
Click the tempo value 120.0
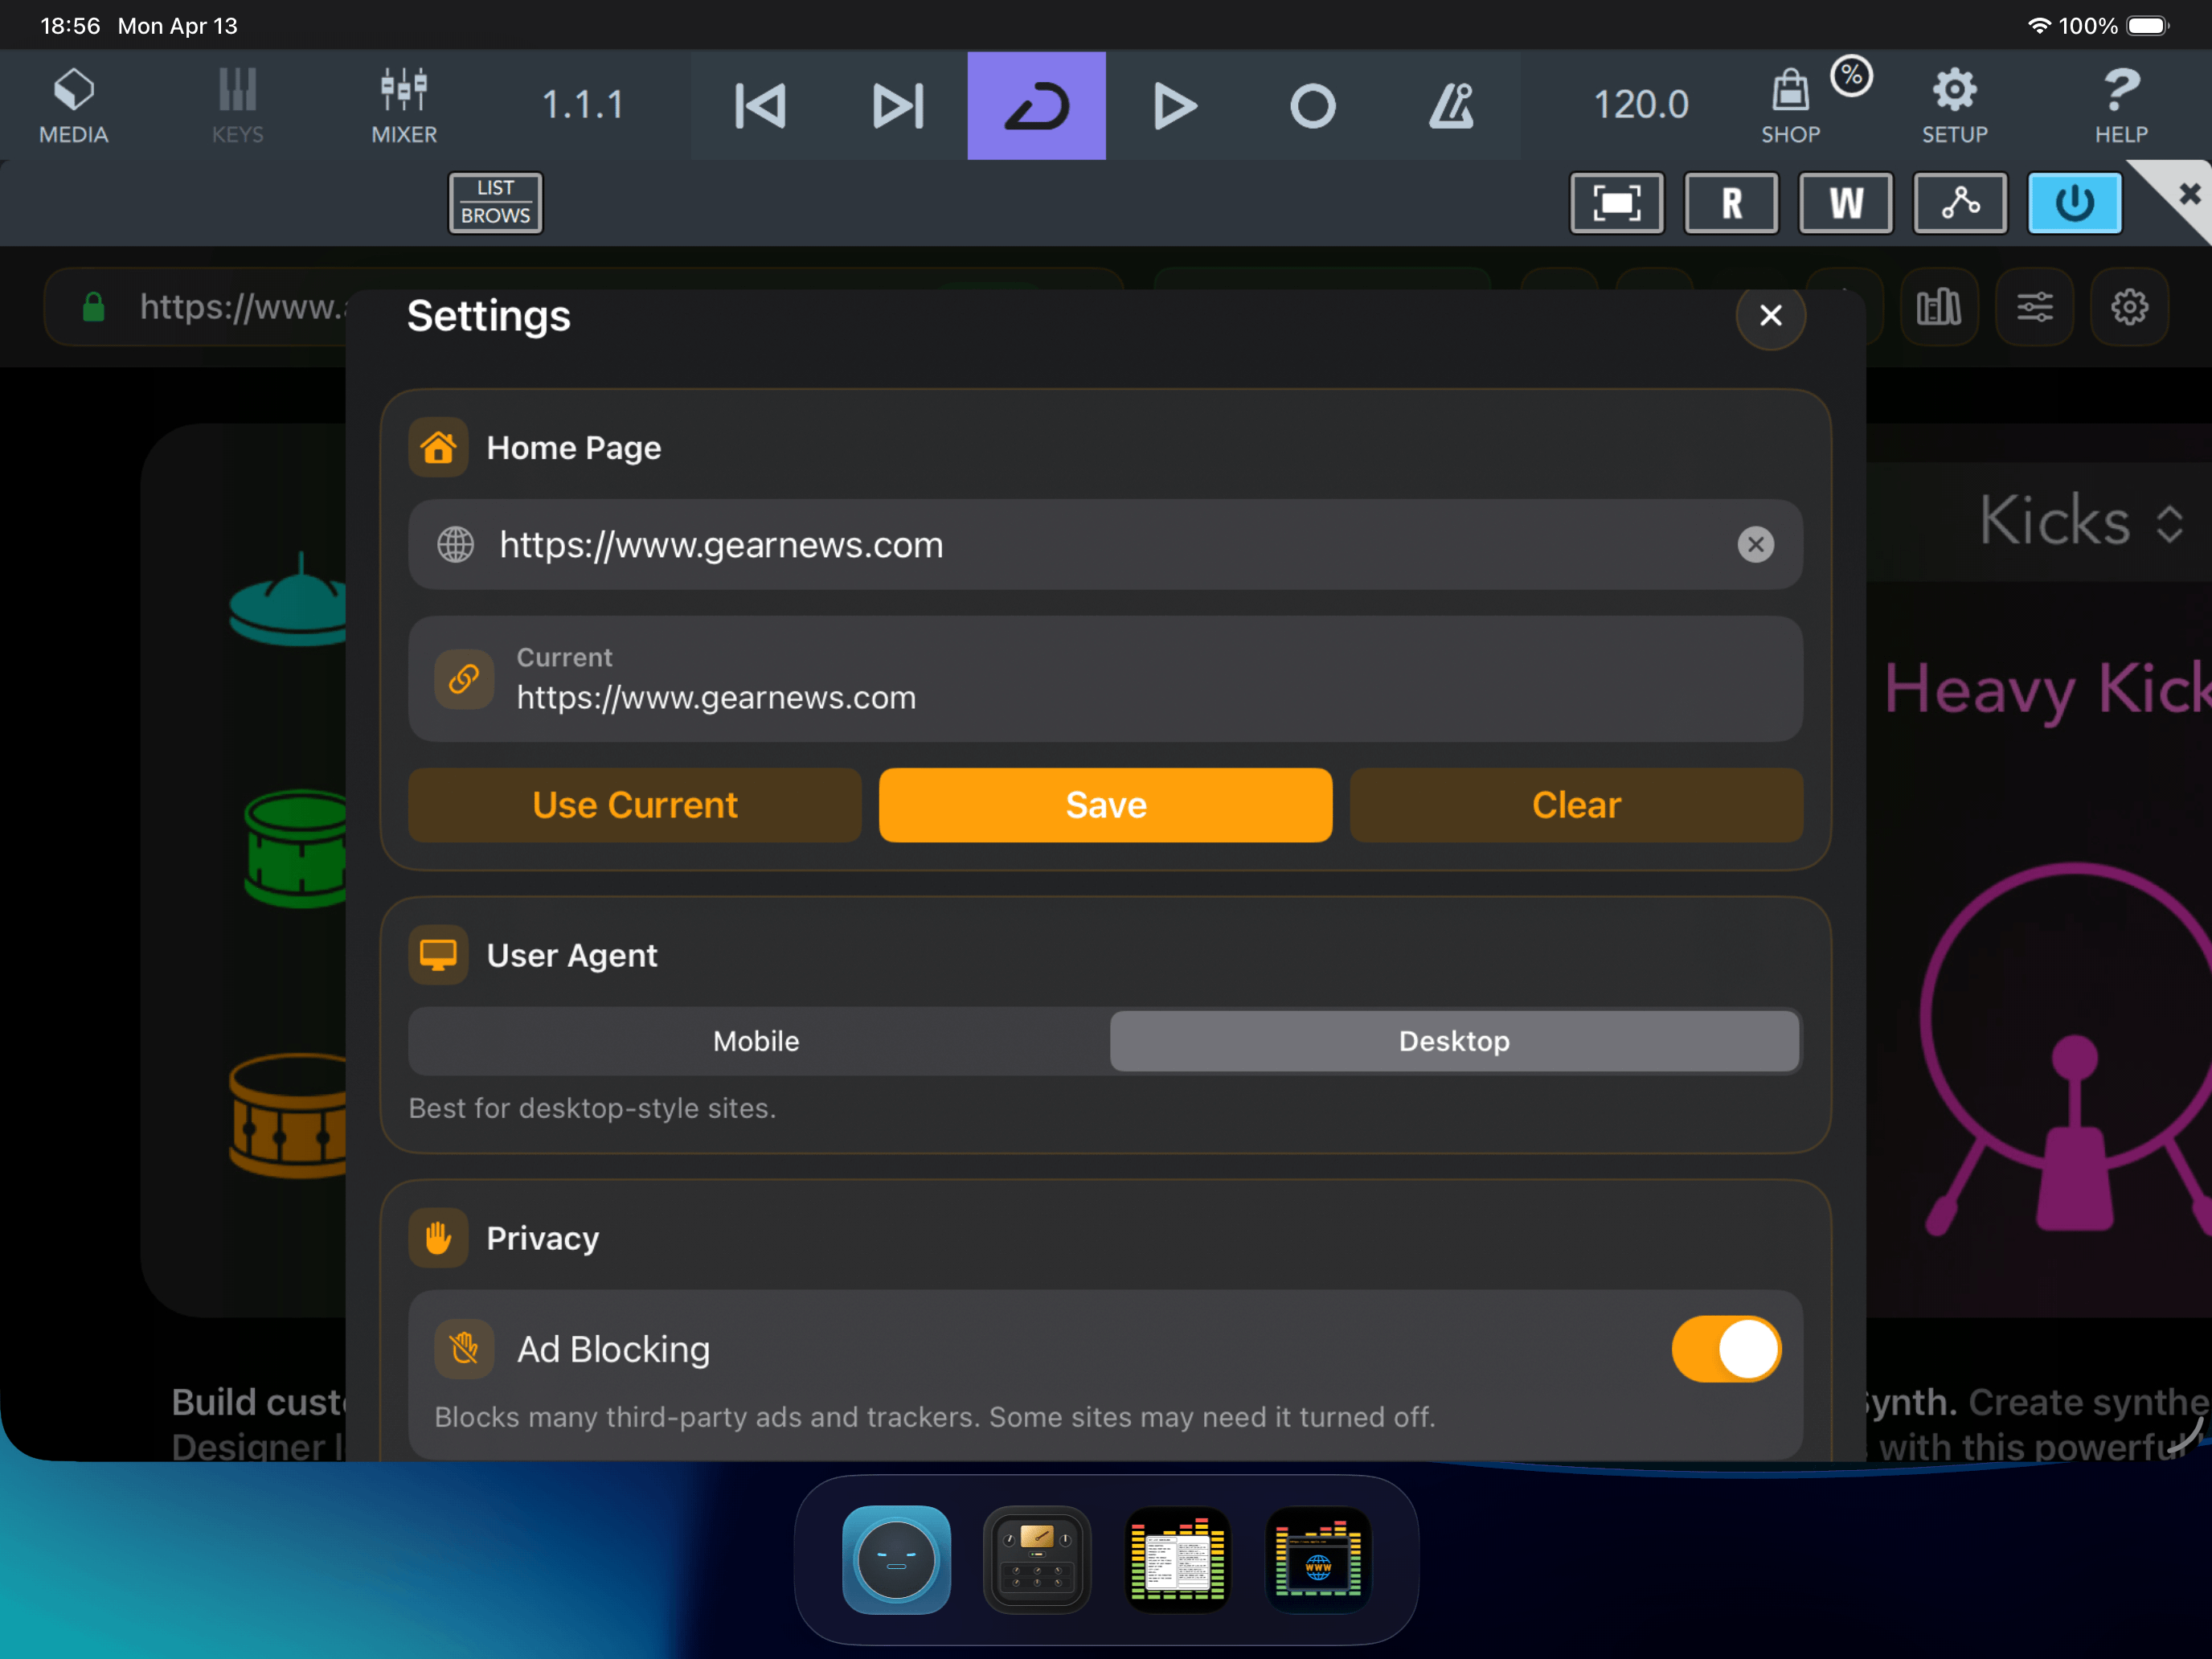[x=1641, y=105]
